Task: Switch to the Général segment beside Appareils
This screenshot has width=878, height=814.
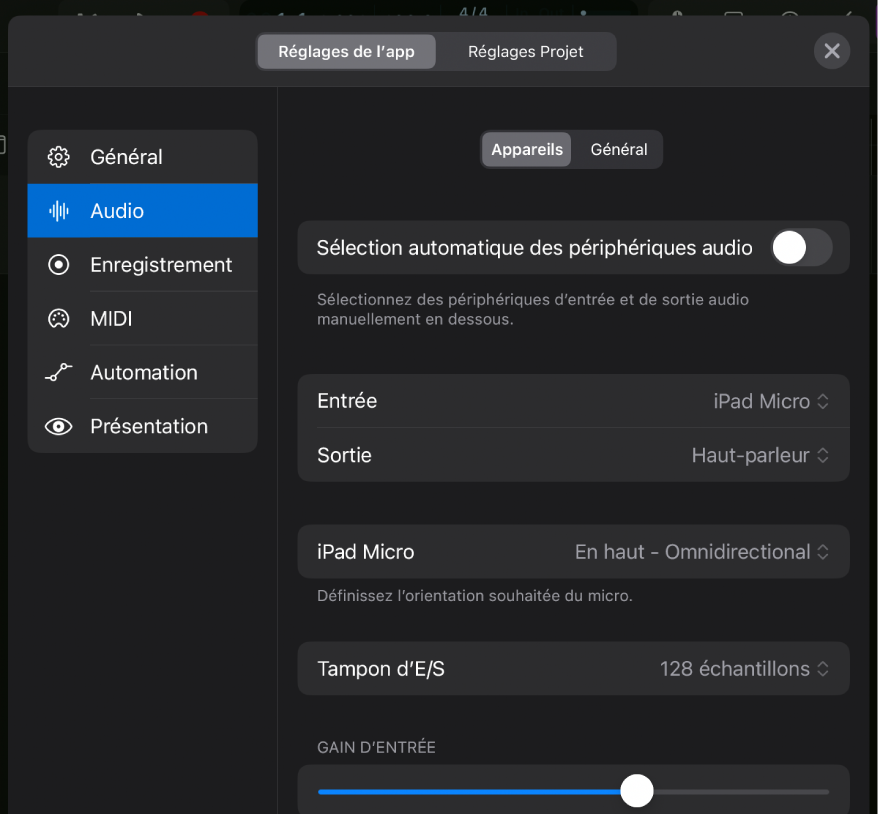Action: [x=619, y=150]
